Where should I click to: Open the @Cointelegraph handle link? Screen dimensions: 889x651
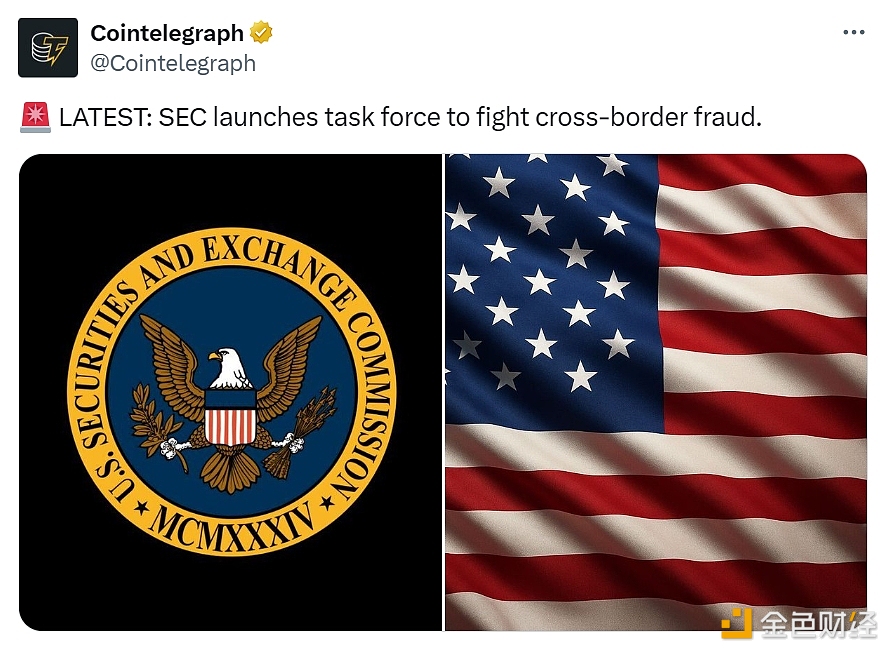173,63
